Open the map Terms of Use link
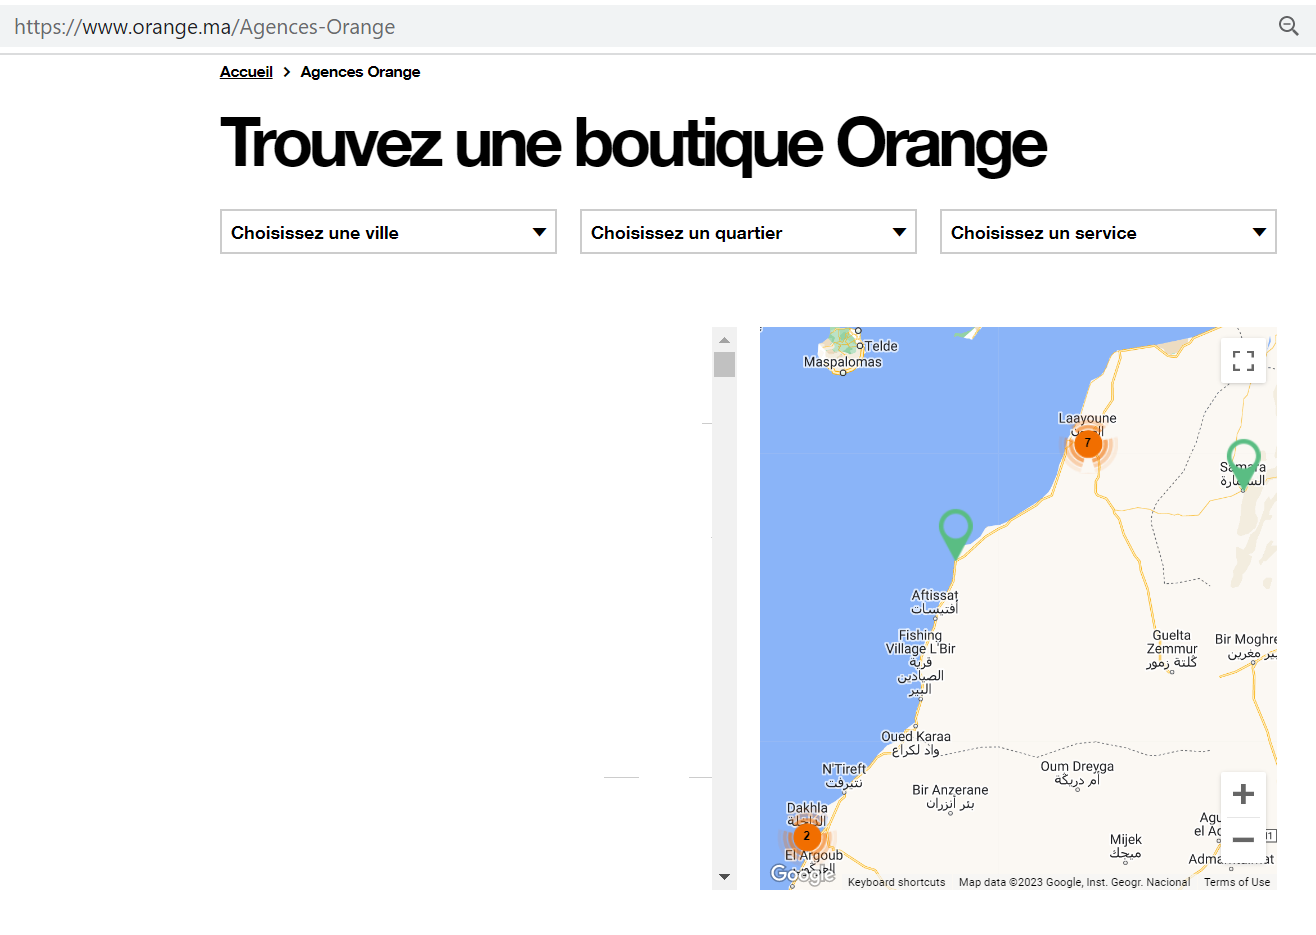Image resolution: width=1316 pixels, height=935 pixels. (x=1237, y=882)
